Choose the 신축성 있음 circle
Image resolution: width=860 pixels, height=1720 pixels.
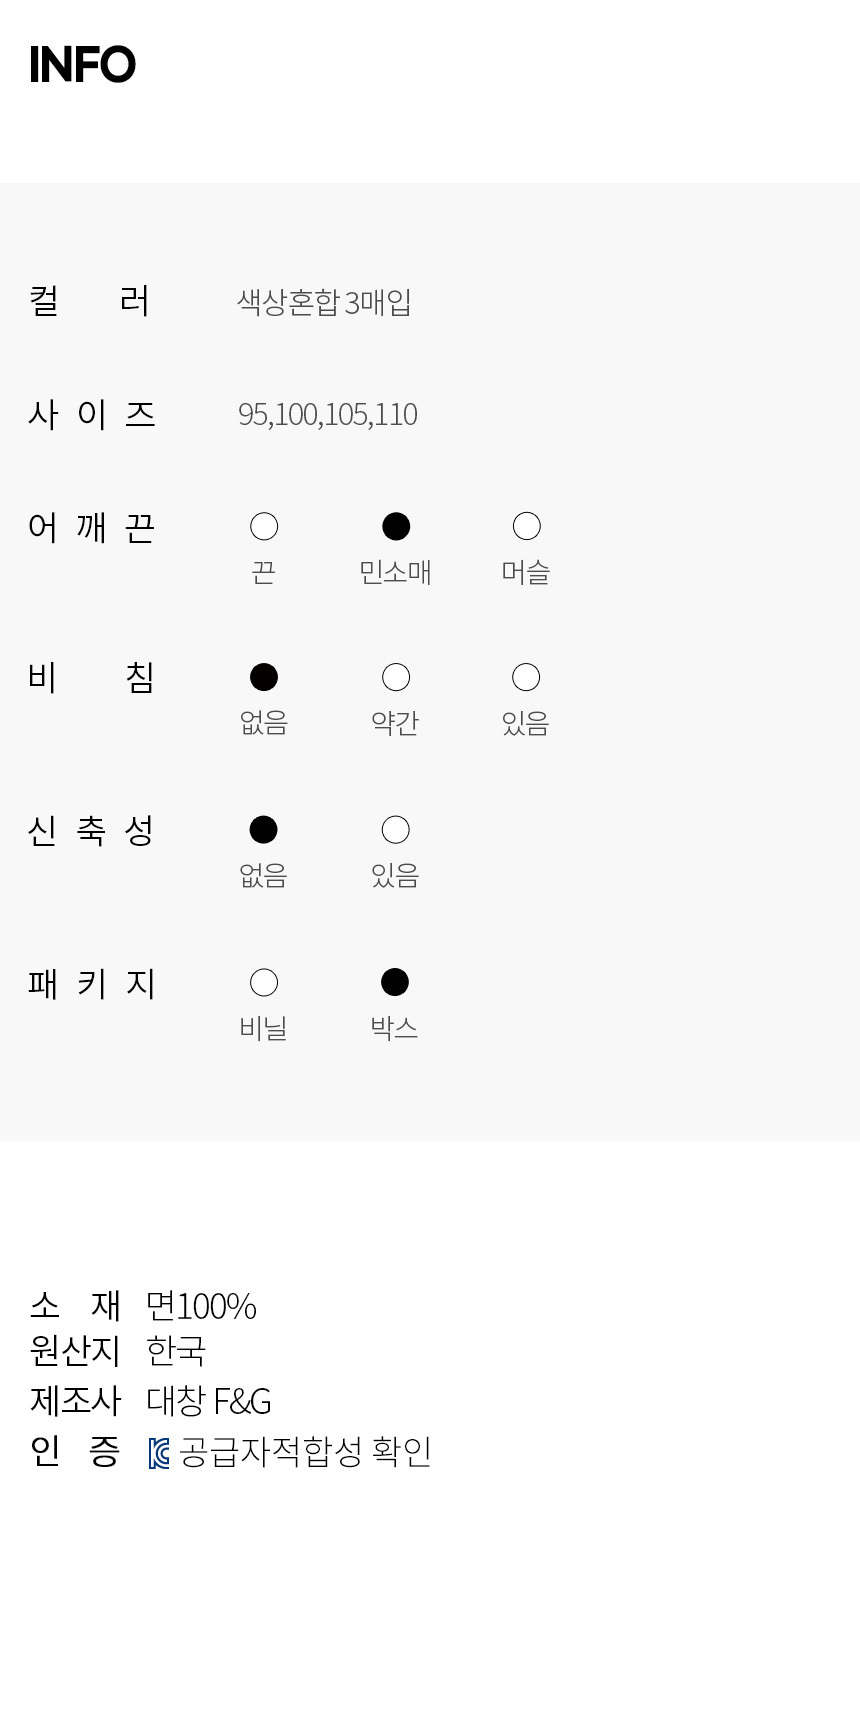pyautogui.click(x=396, y=830)
